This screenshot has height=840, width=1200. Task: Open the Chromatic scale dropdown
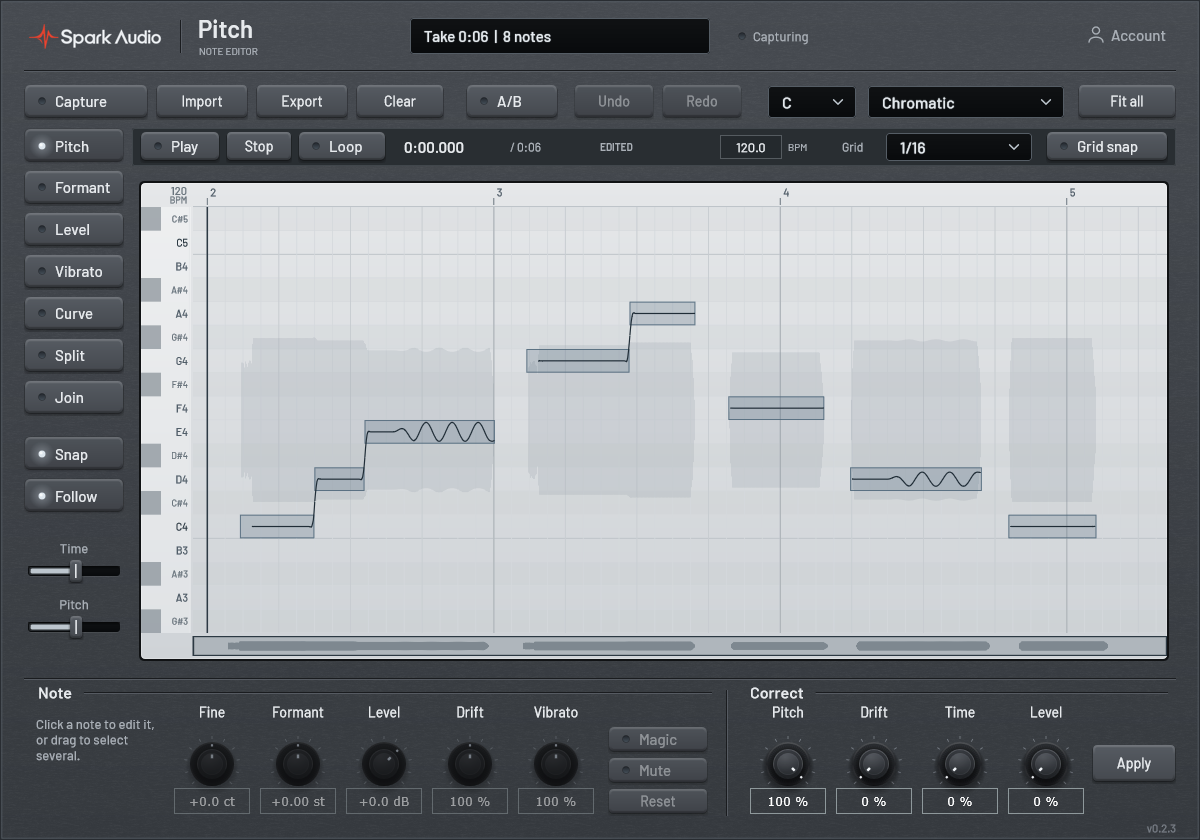966,102
